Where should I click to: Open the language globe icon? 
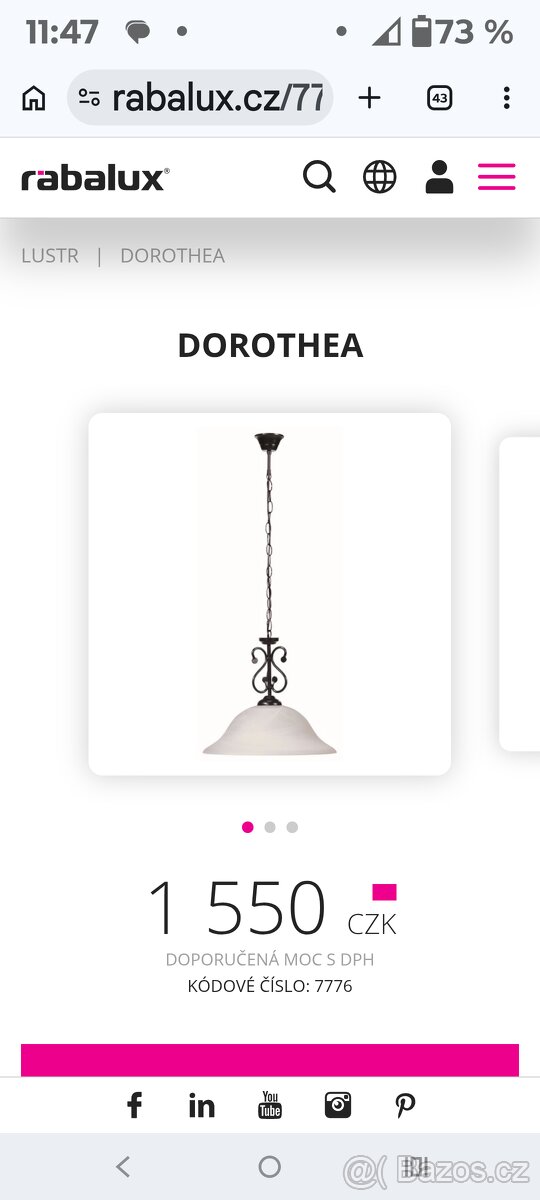(379, 177)
